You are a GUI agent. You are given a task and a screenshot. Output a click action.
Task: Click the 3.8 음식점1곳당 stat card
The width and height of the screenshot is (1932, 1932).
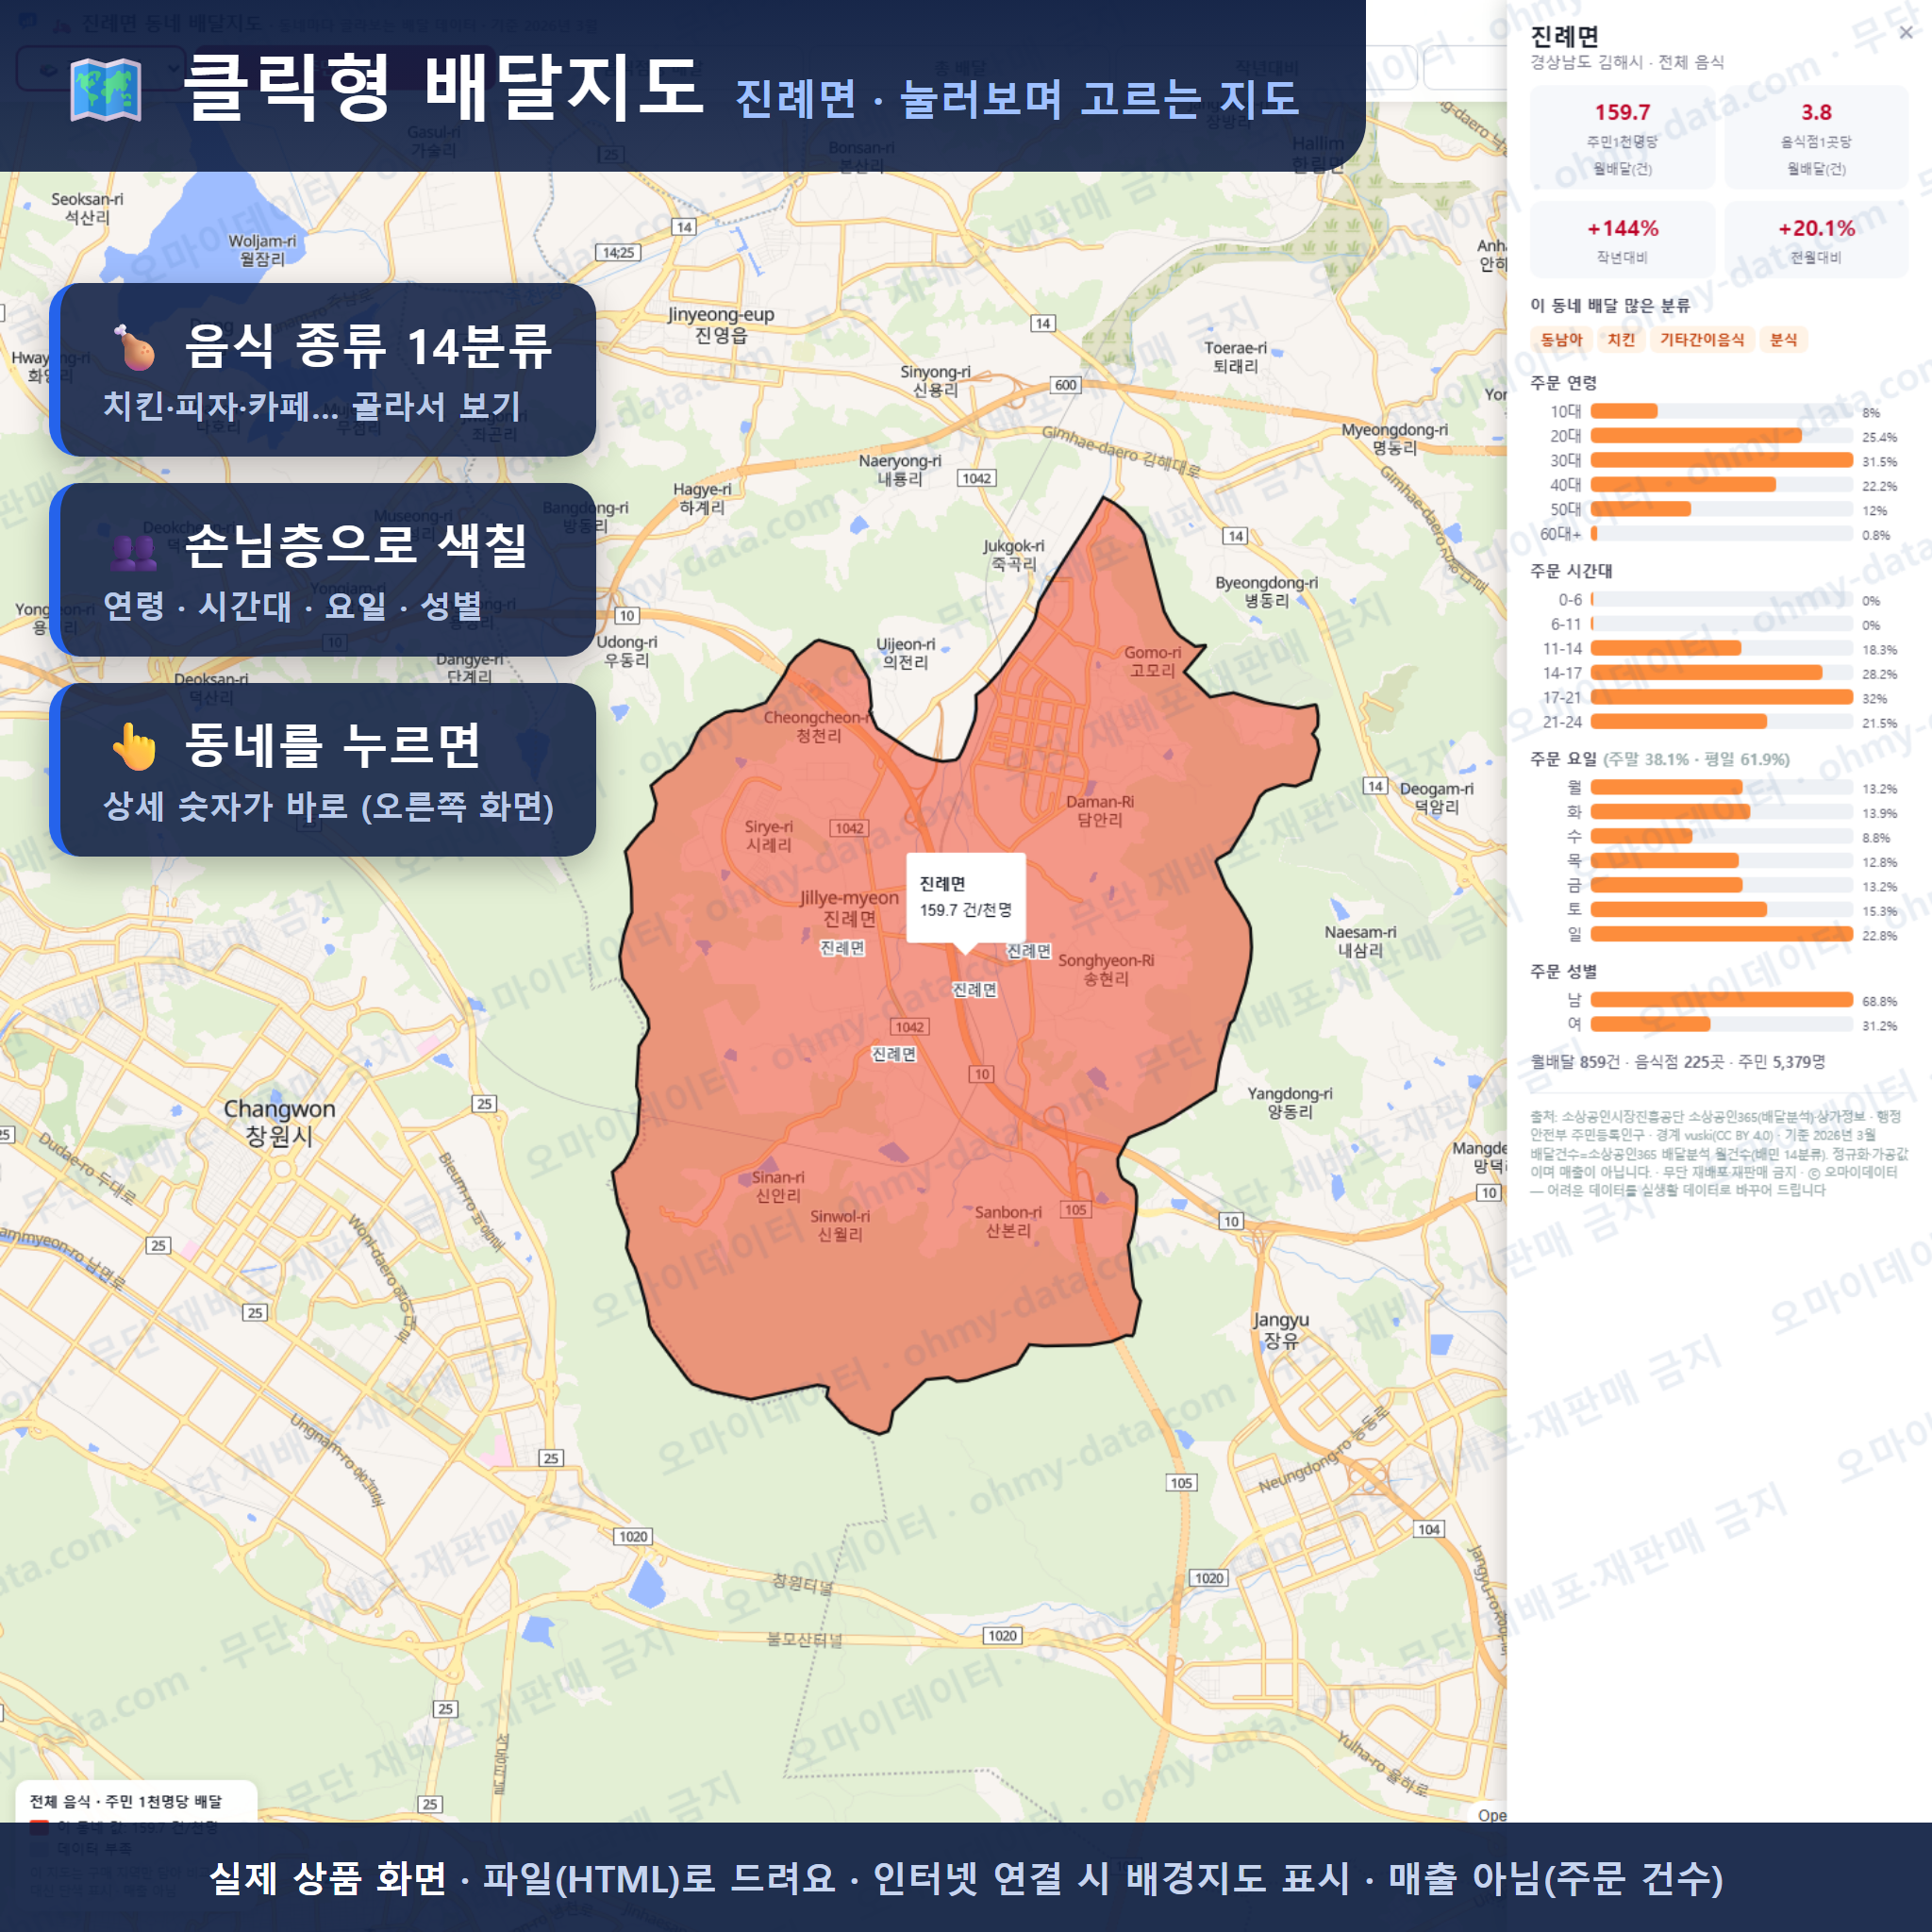tap(1816, 138)
